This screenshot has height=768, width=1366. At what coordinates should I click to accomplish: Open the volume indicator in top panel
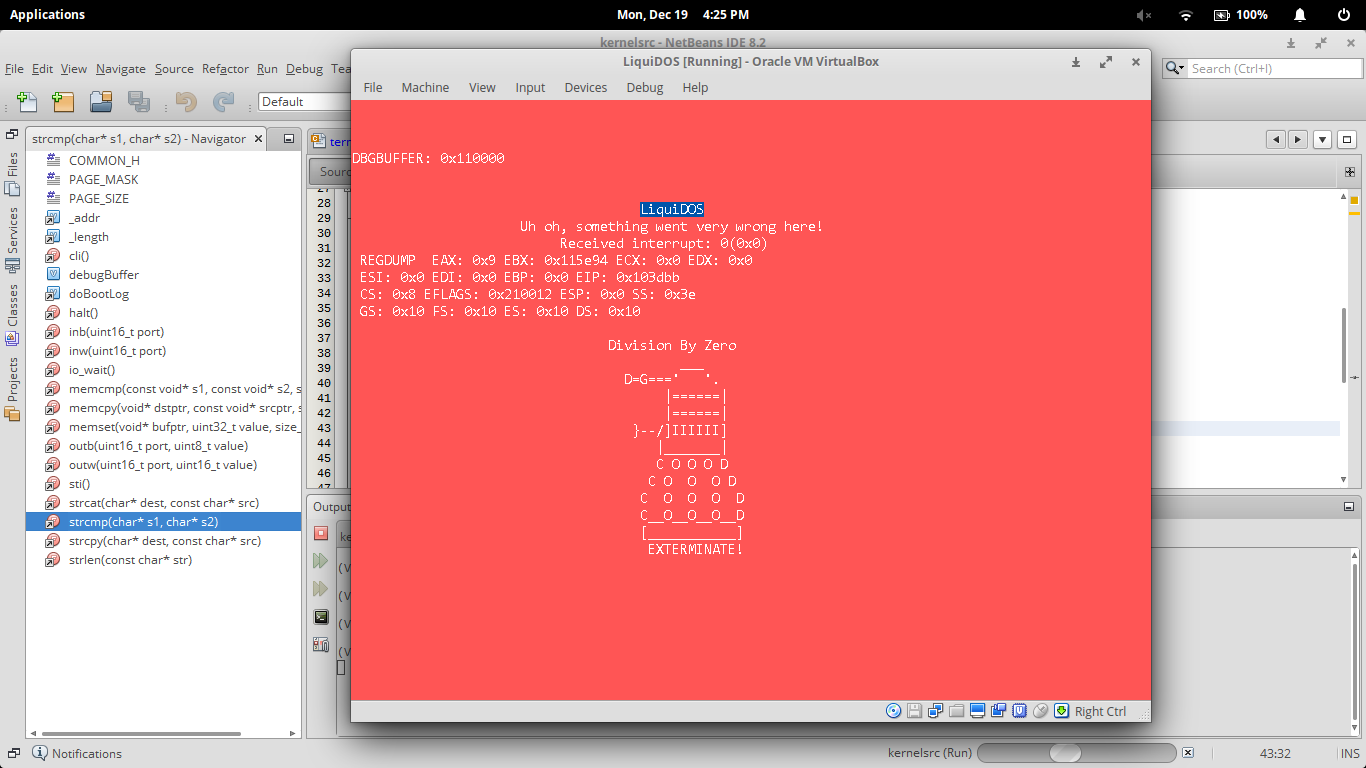1144,14
